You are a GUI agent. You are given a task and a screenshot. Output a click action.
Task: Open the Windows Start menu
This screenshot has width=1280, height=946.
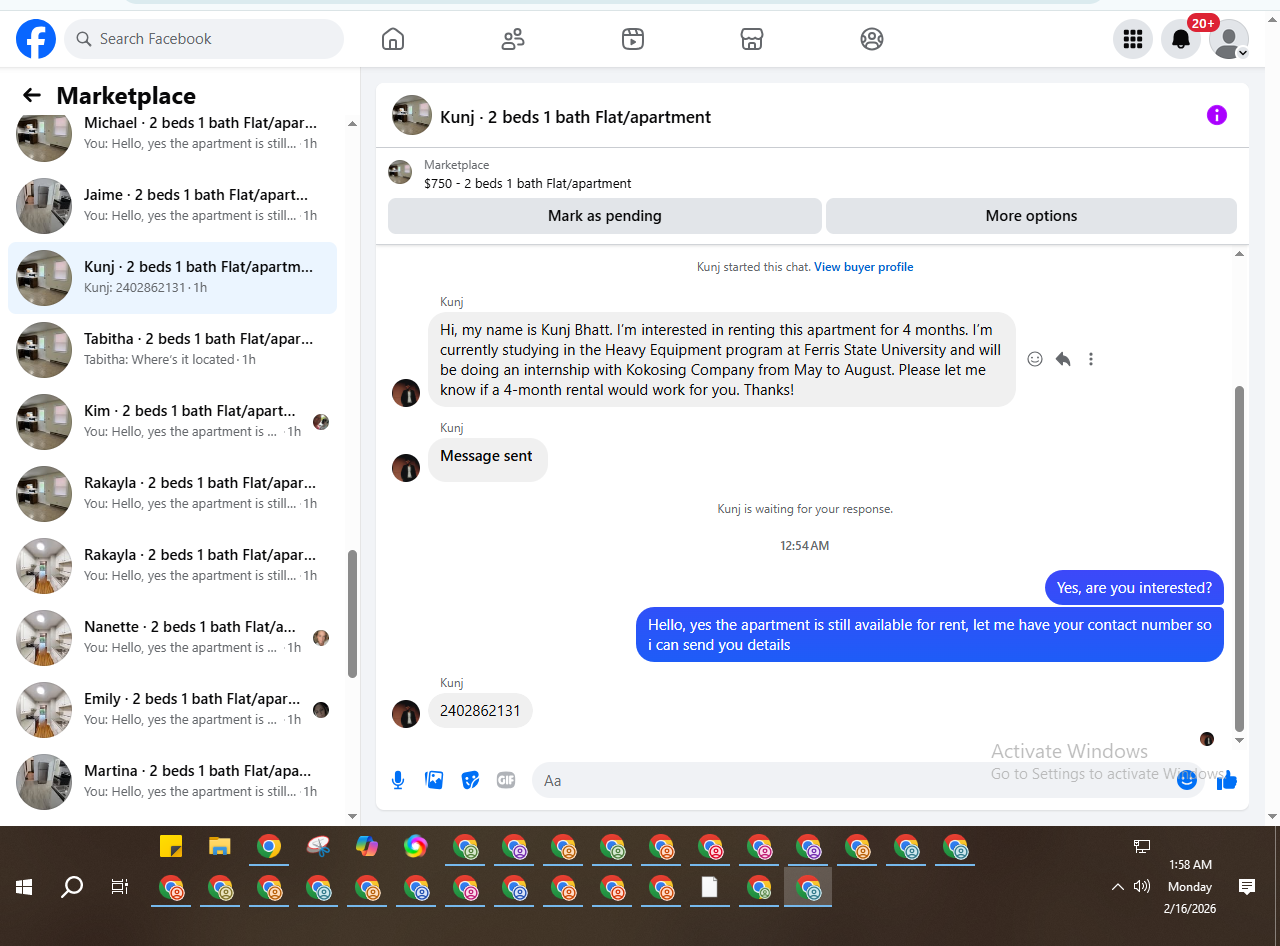click(x=24, y=887)
